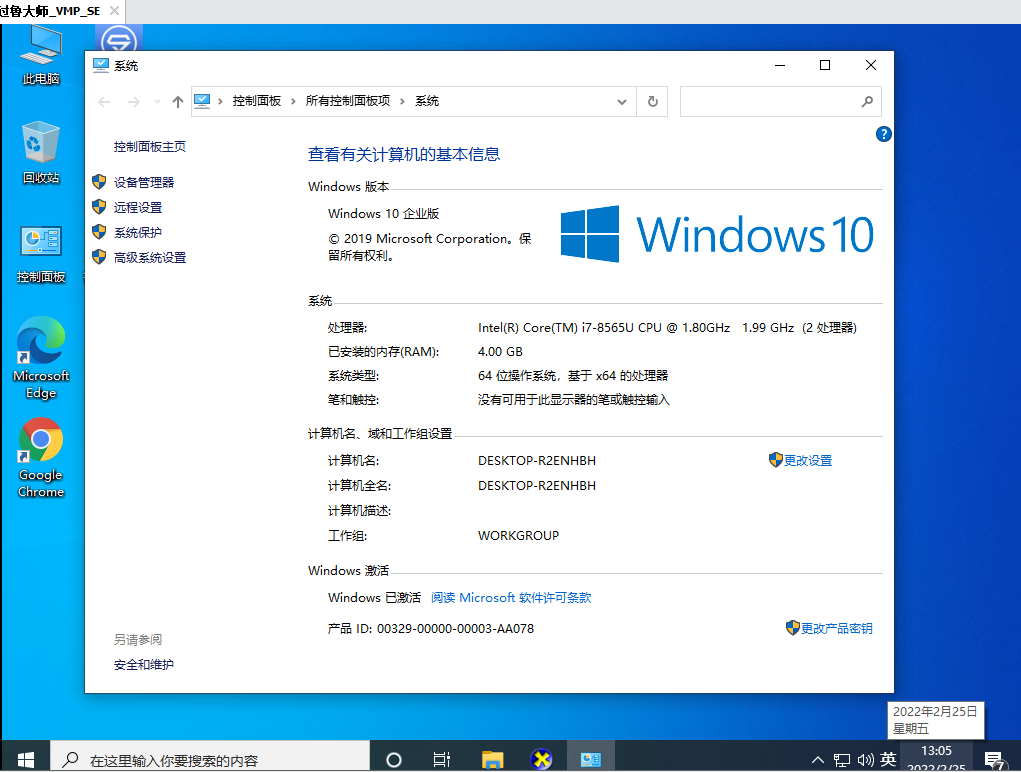Launch Microsoft Edge desktop shortcut

tap(40, 358)
